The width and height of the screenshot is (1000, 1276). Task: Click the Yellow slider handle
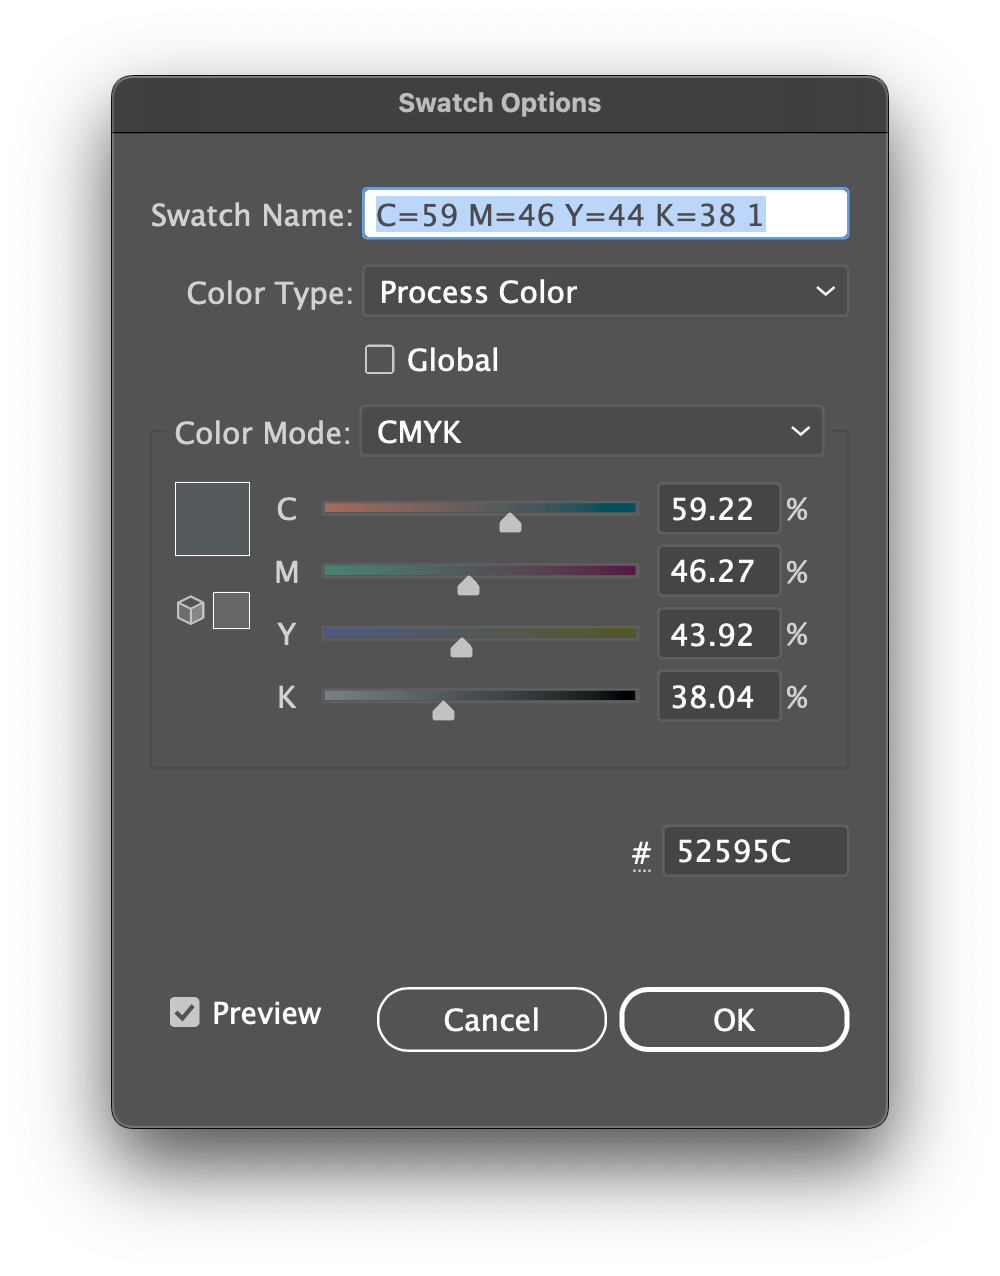461,648
